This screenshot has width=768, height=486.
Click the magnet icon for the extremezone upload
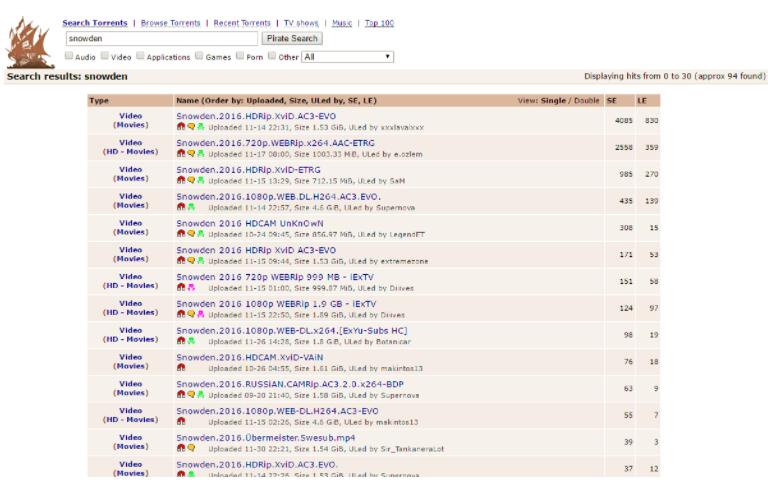click(181, 261)
